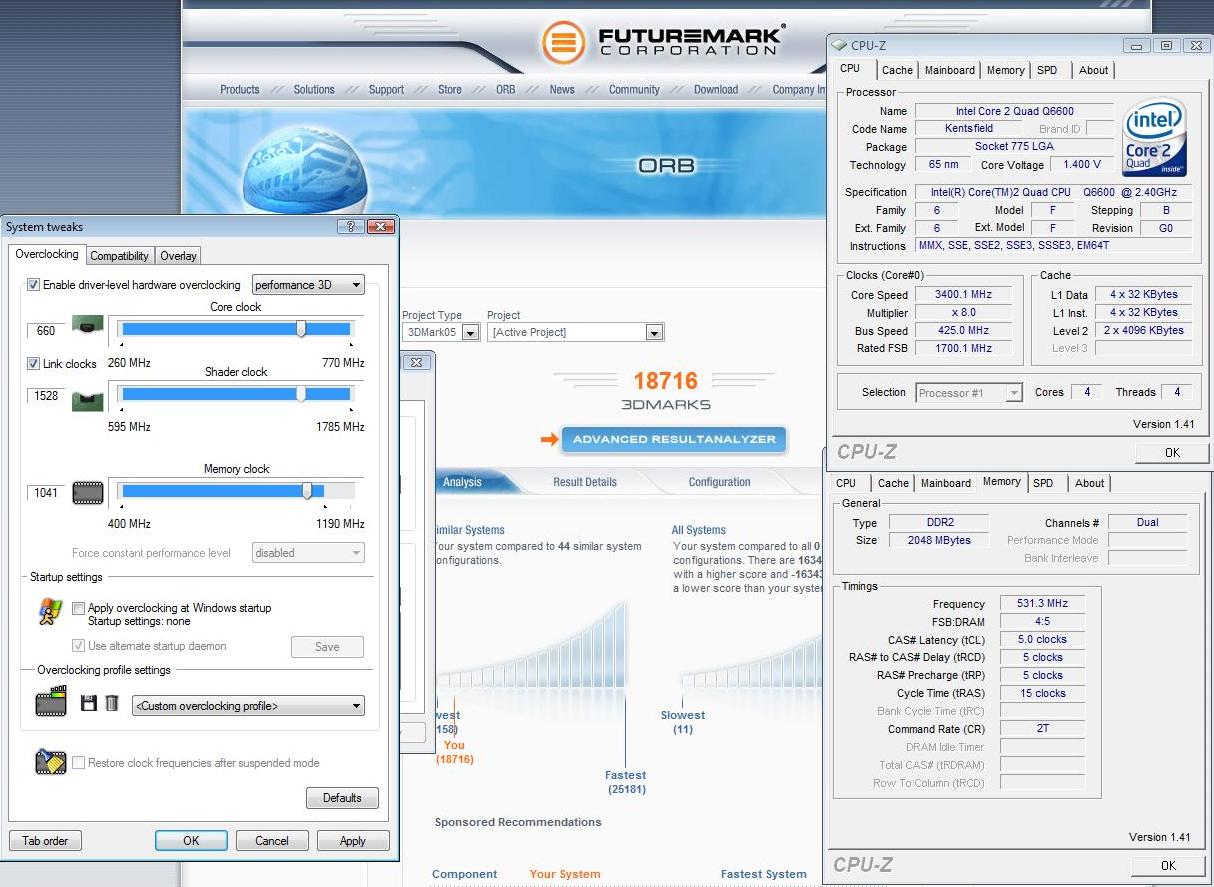
Task: Switch to Overlay tab in System tweaks
Action: point(178,256)
